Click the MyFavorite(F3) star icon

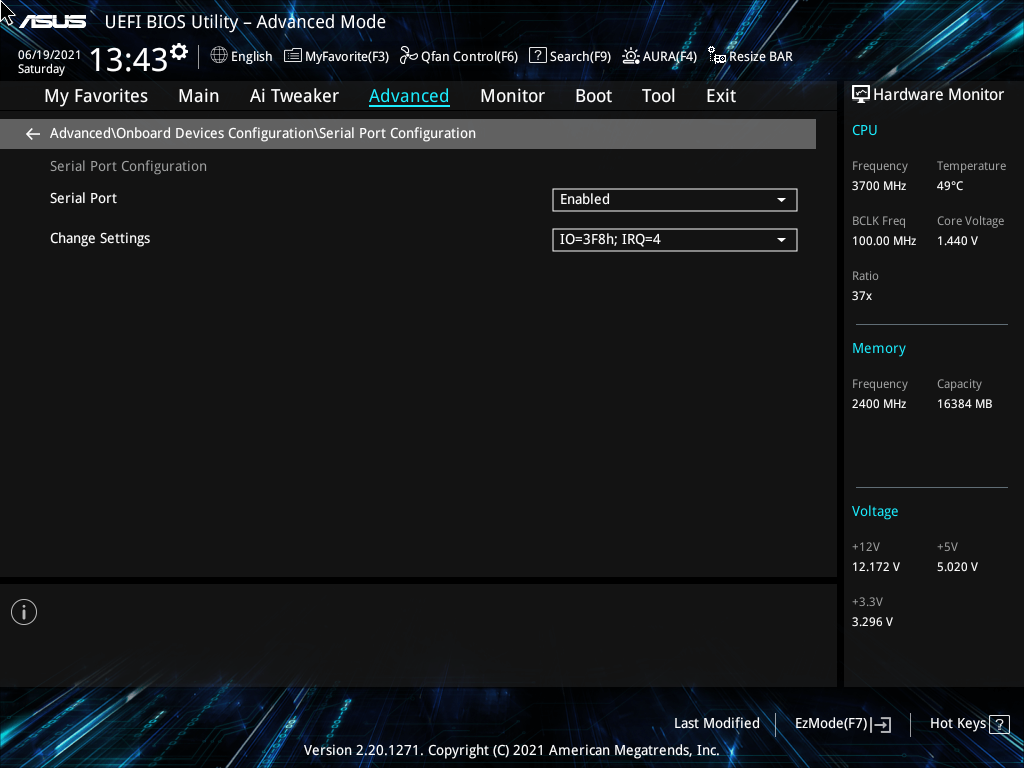pyautogui.click(x=292, y=56)
